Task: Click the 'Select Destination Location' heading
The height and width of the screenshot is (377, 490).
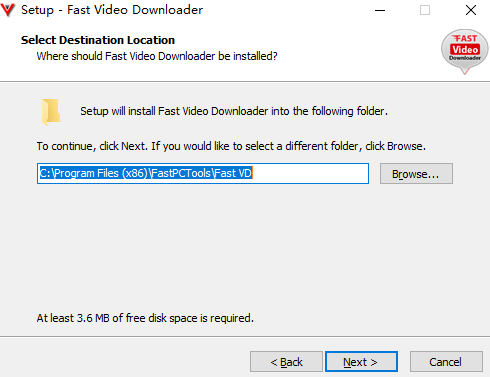Action: click(98, 40)
